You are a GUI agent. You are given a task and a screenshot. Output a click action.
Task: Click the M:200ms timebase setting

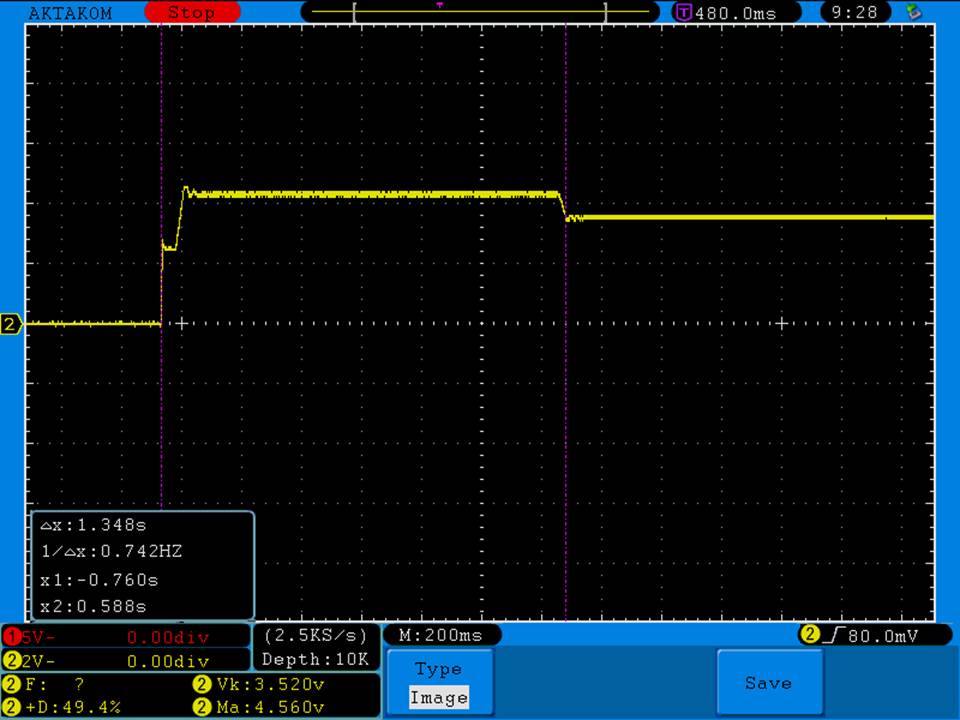point(441,636)
